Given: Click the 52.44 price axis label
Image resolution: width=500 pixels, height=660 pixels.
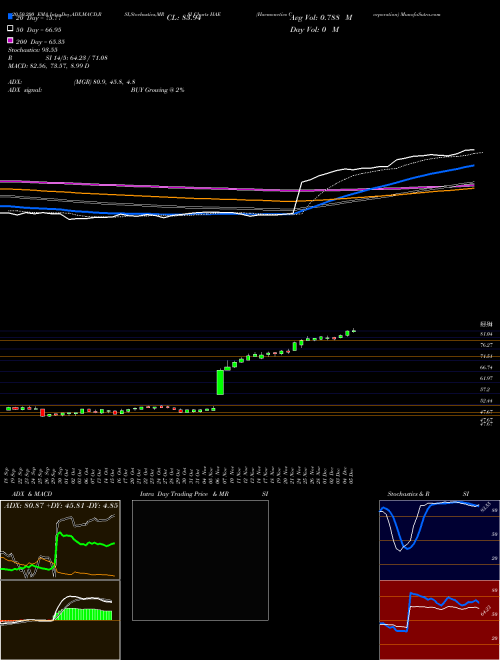Looking at the screenshot, I should (487, 401).
